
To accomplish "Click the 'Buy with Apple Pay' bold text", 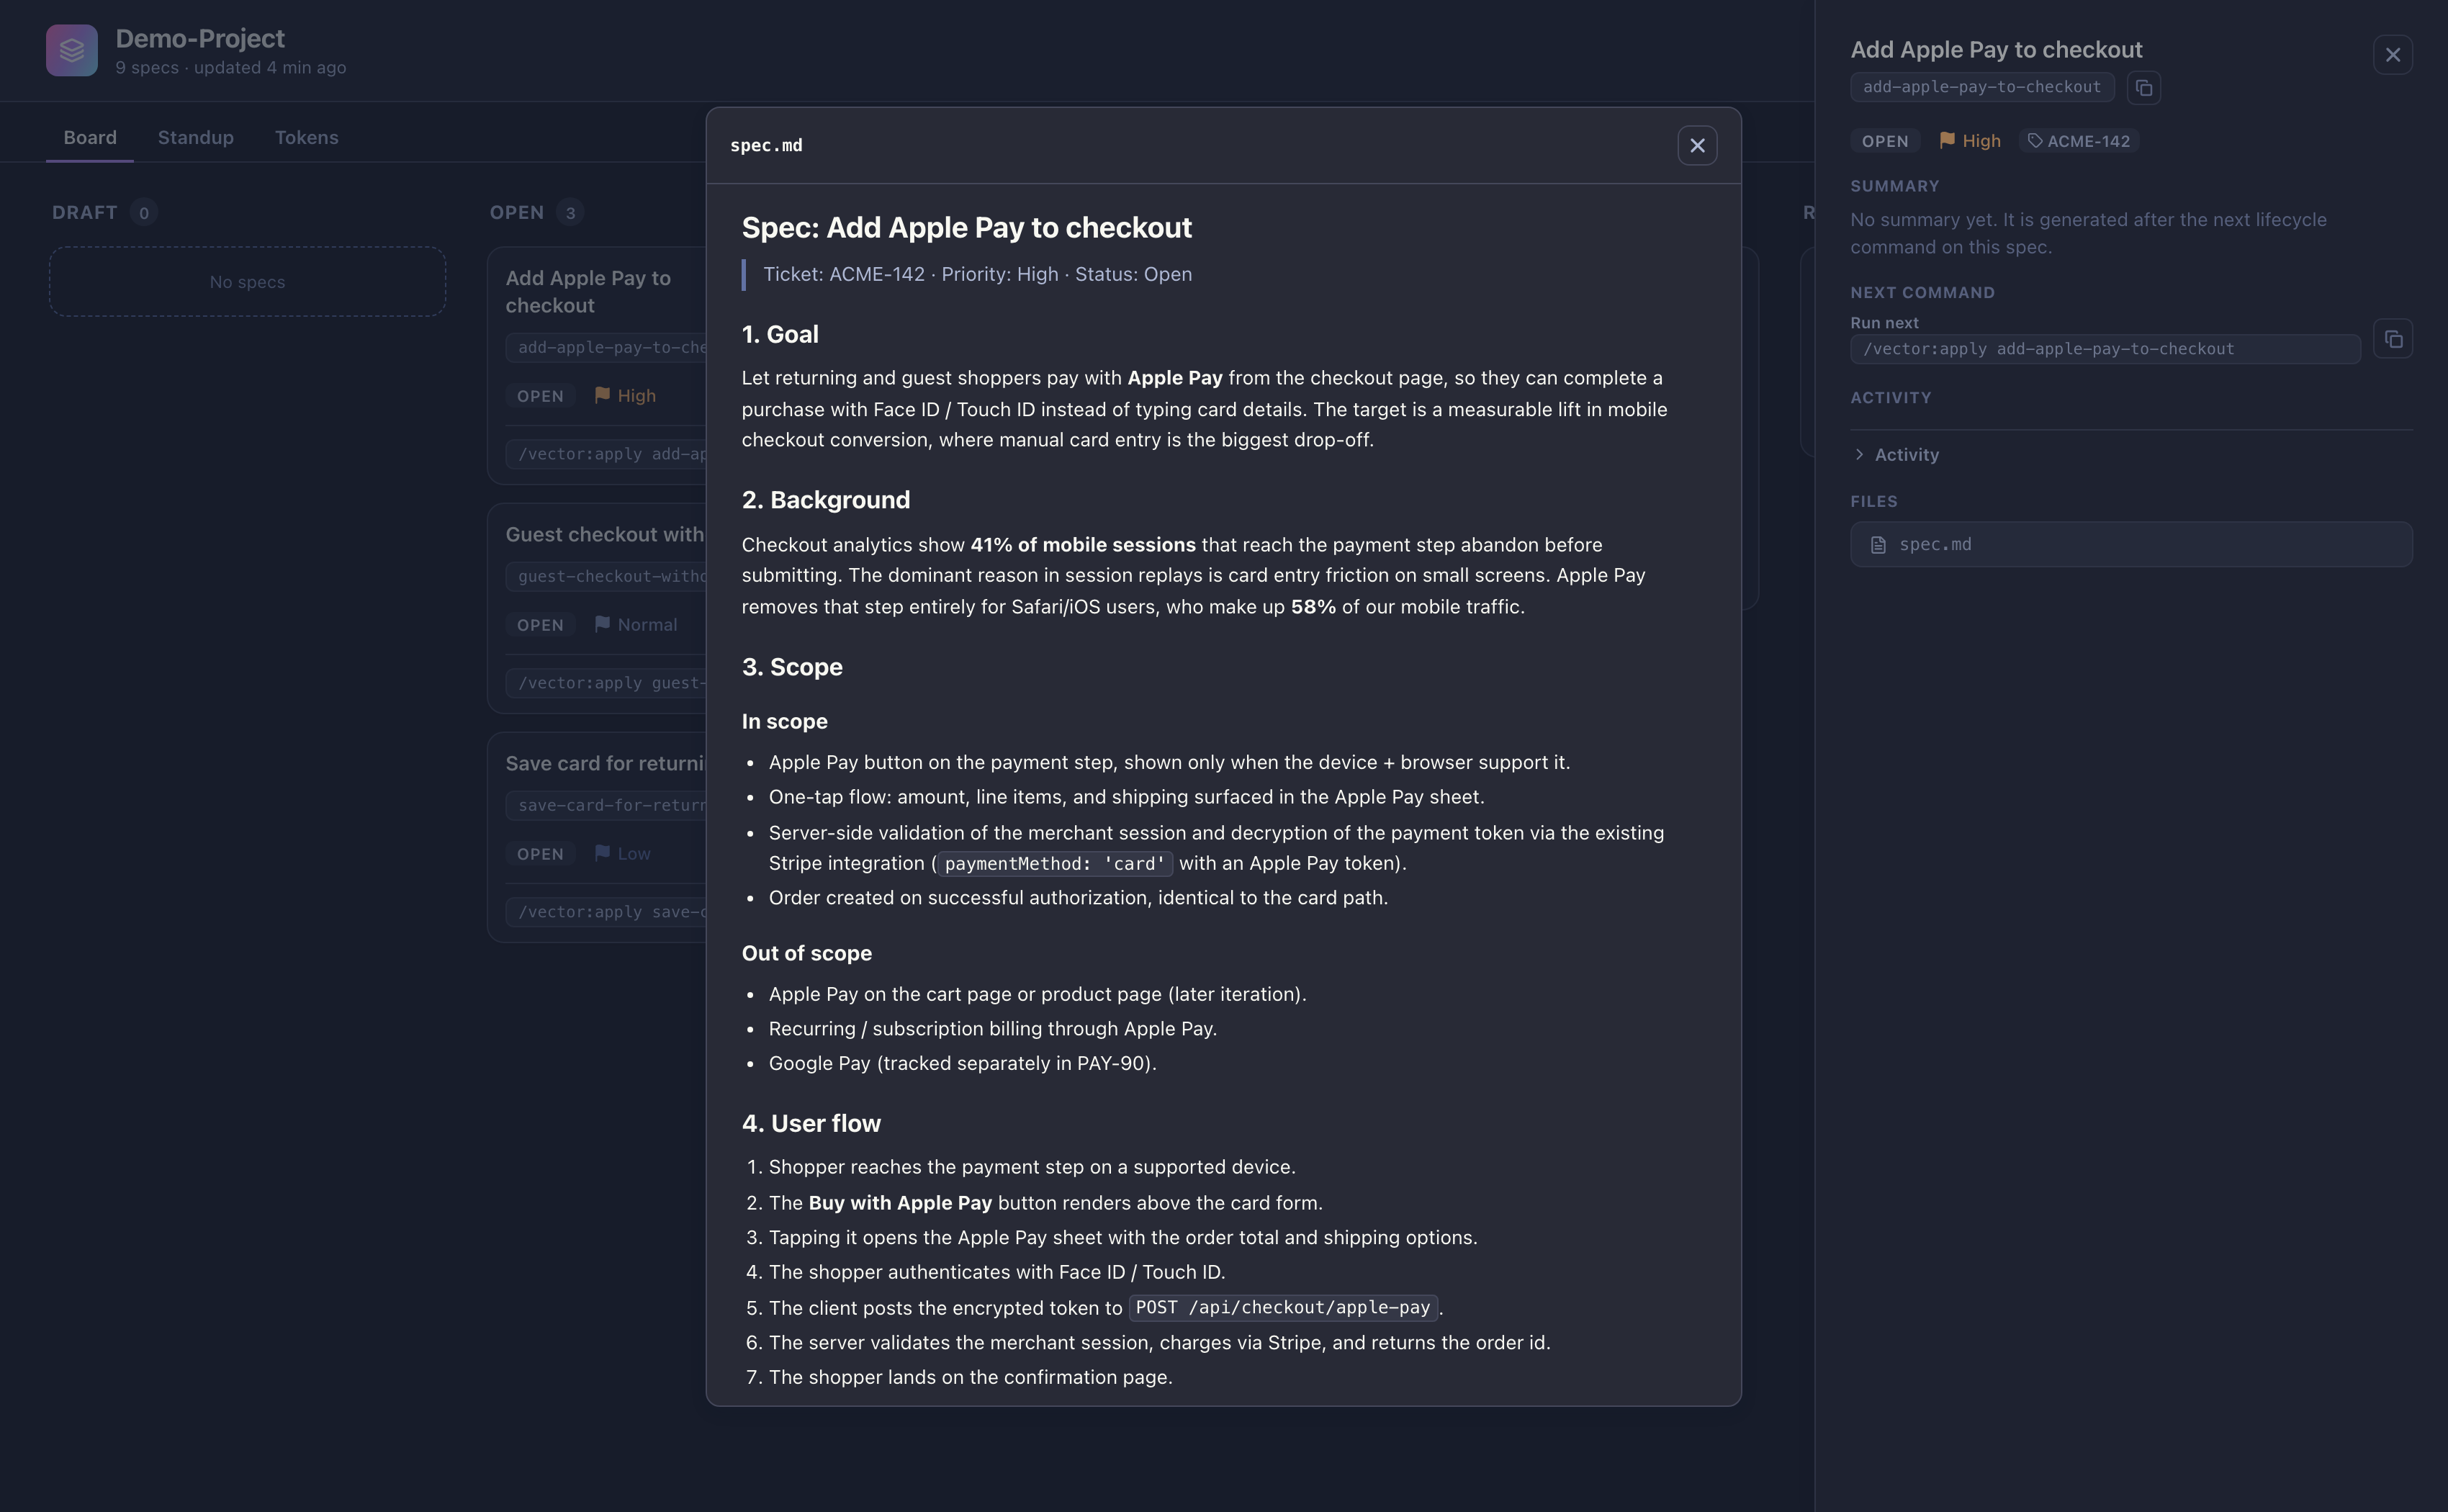I will point(900,1203).
